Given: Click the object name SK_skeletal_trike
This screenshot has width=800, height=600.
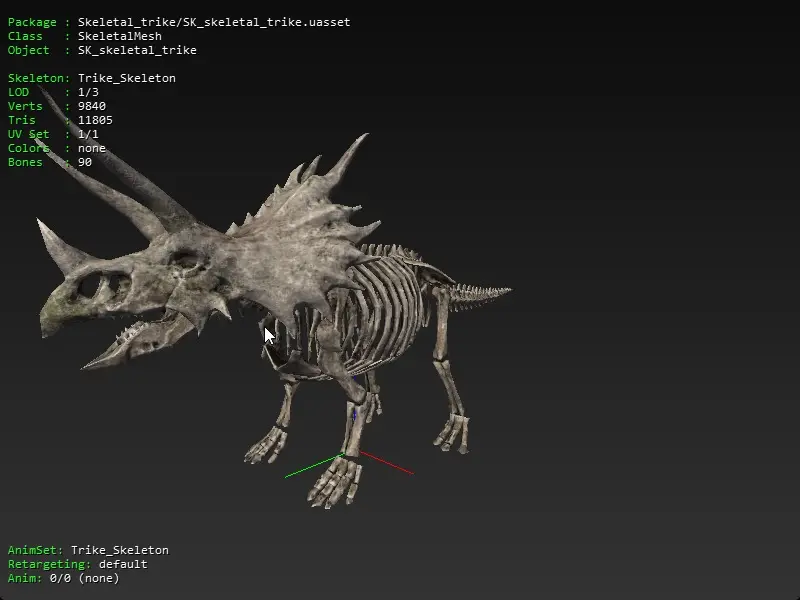Looking at the screenshot, I should click(137, 51).
